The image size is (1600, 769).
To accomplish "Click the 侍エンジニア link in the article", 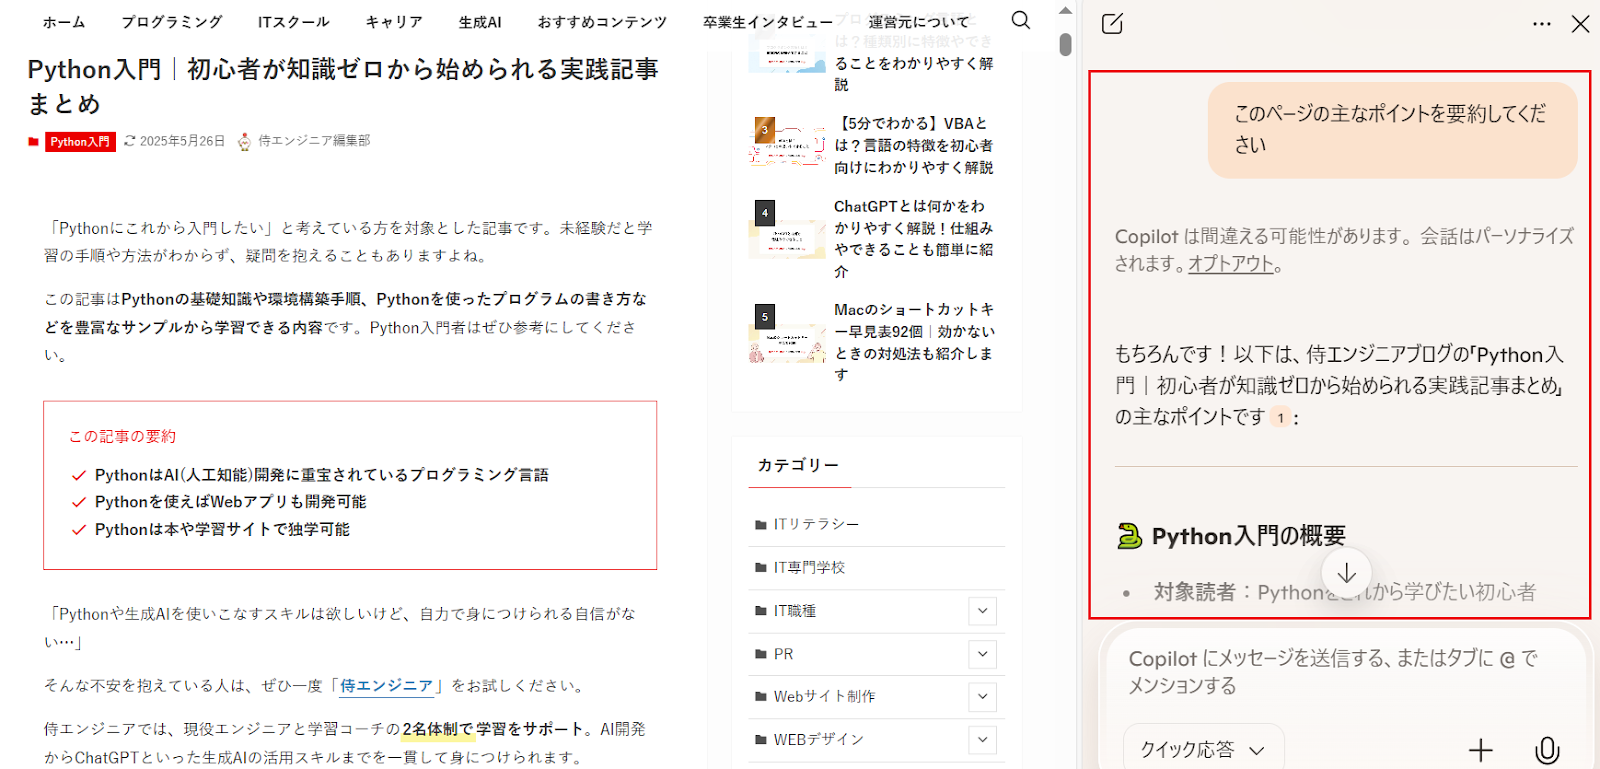I will pos(386,685).
